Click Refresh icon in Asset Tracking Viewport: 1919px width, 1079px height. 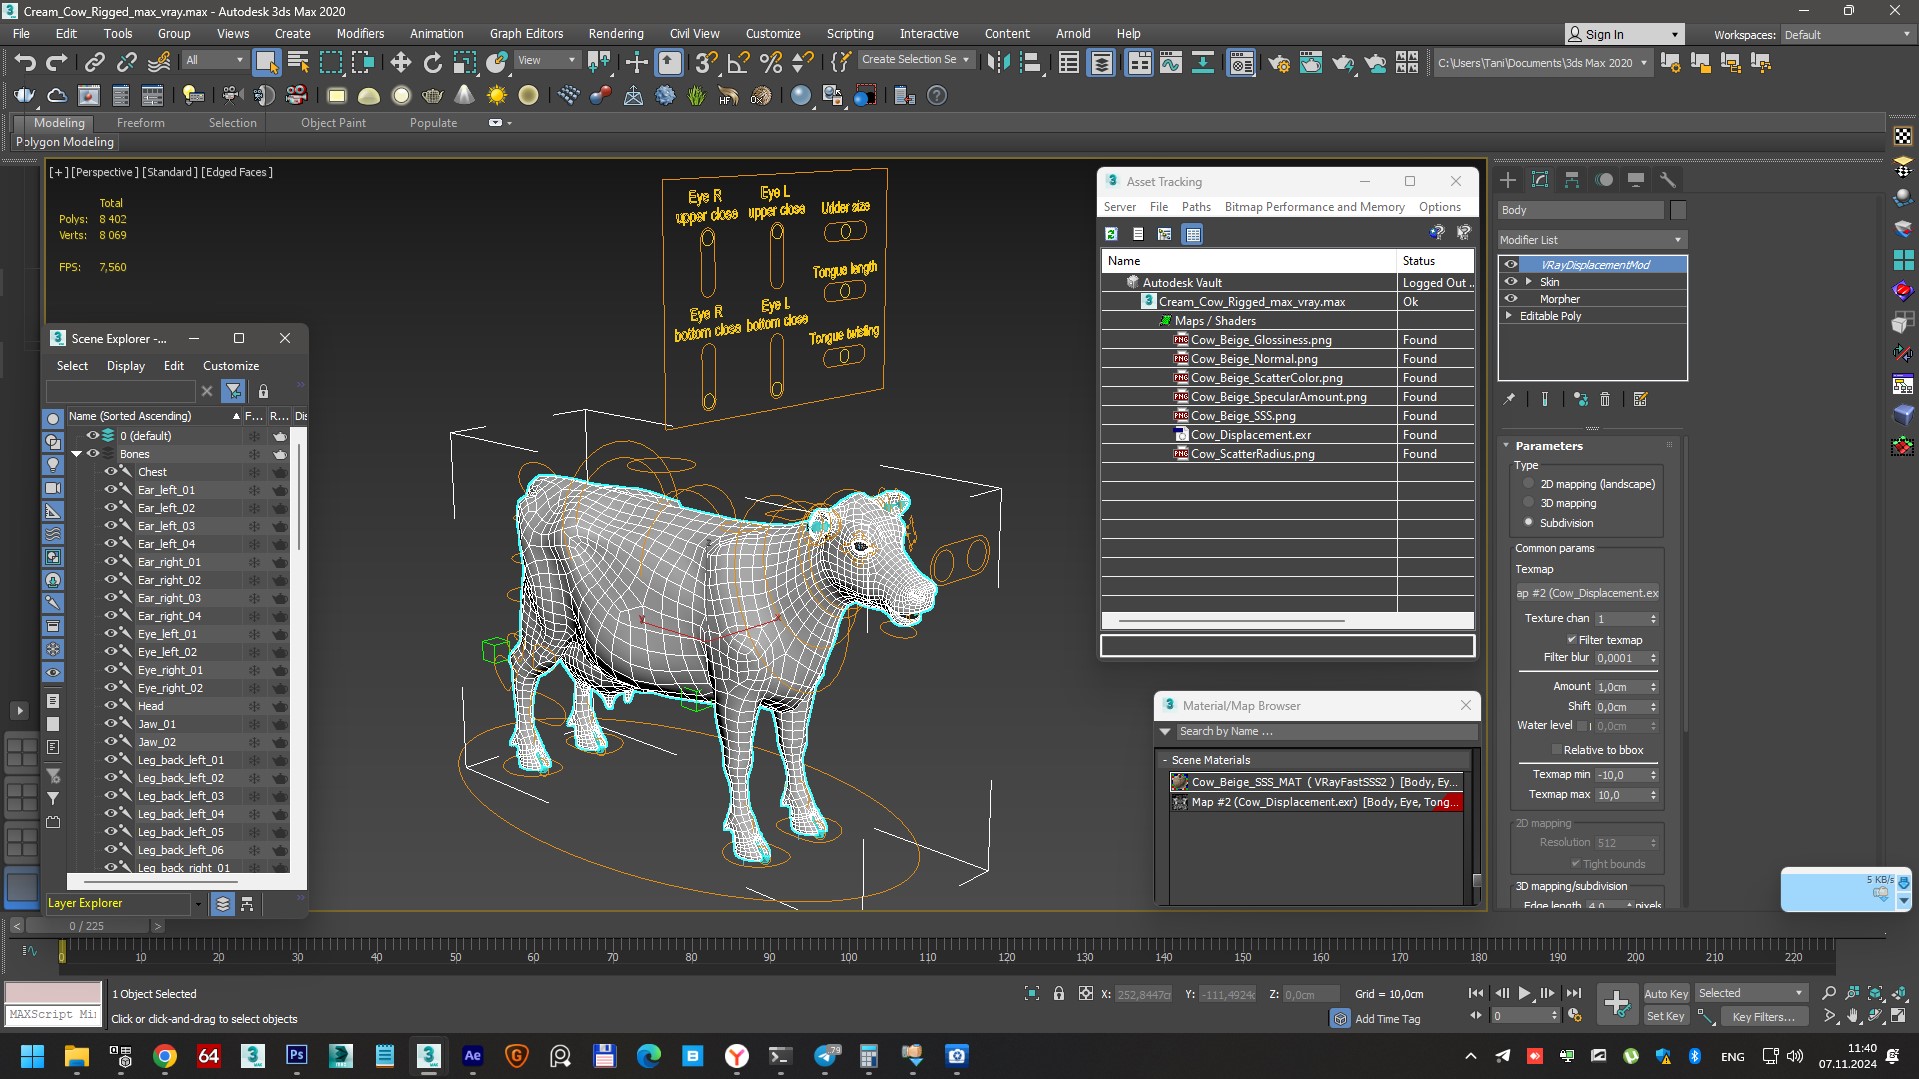pyautogui.click(x=1111, y=234)
